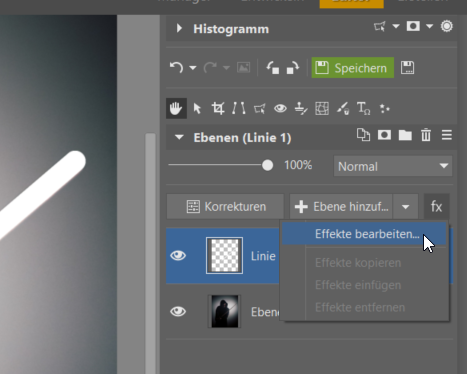Rotate the image right

(x=293, y=68)
